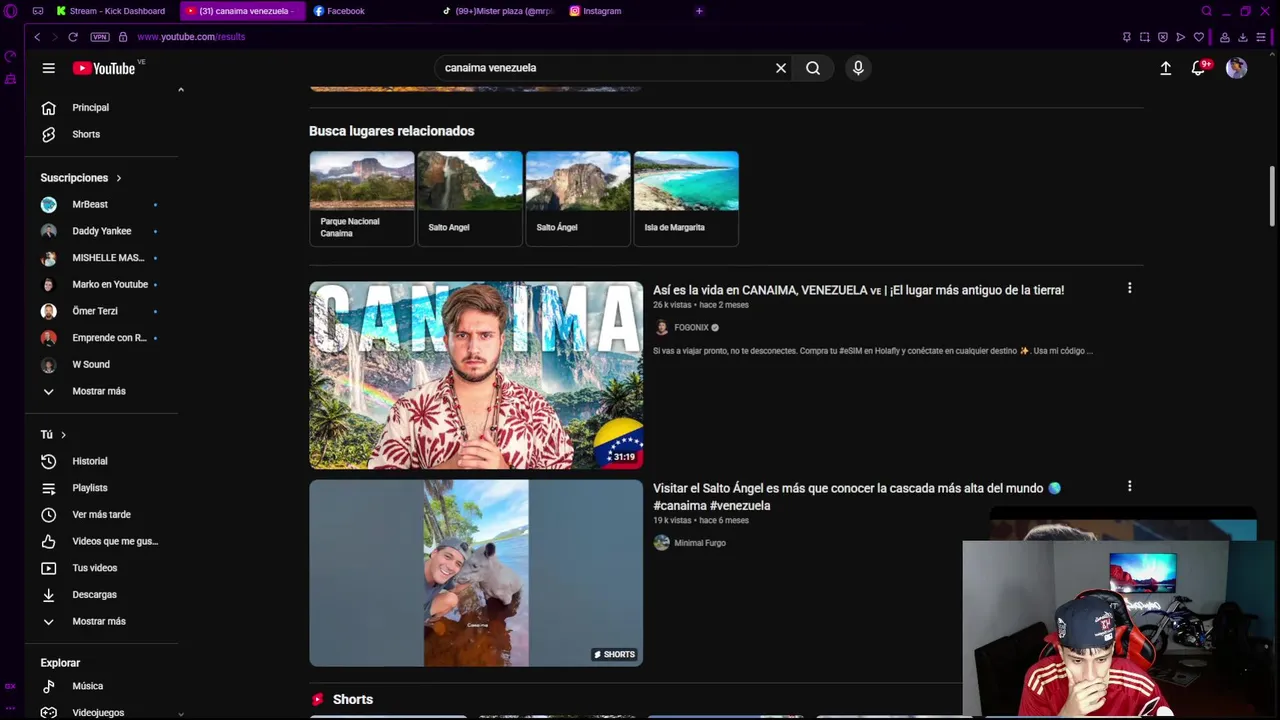The width and height of the screenshot is (1280, 720).
Task: Open the ad blocker shield icon
Action: pos(1163,37)
